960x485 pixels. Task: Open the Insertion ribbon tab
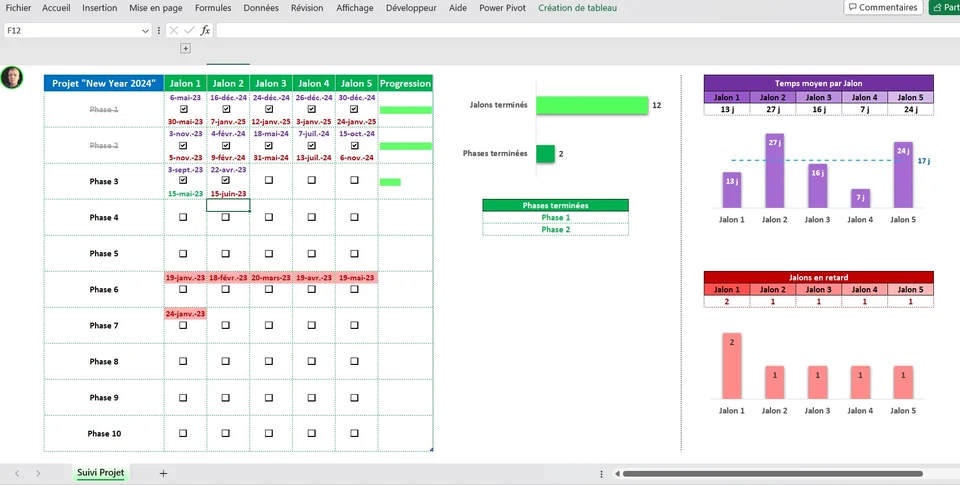(x=100, y=8)
